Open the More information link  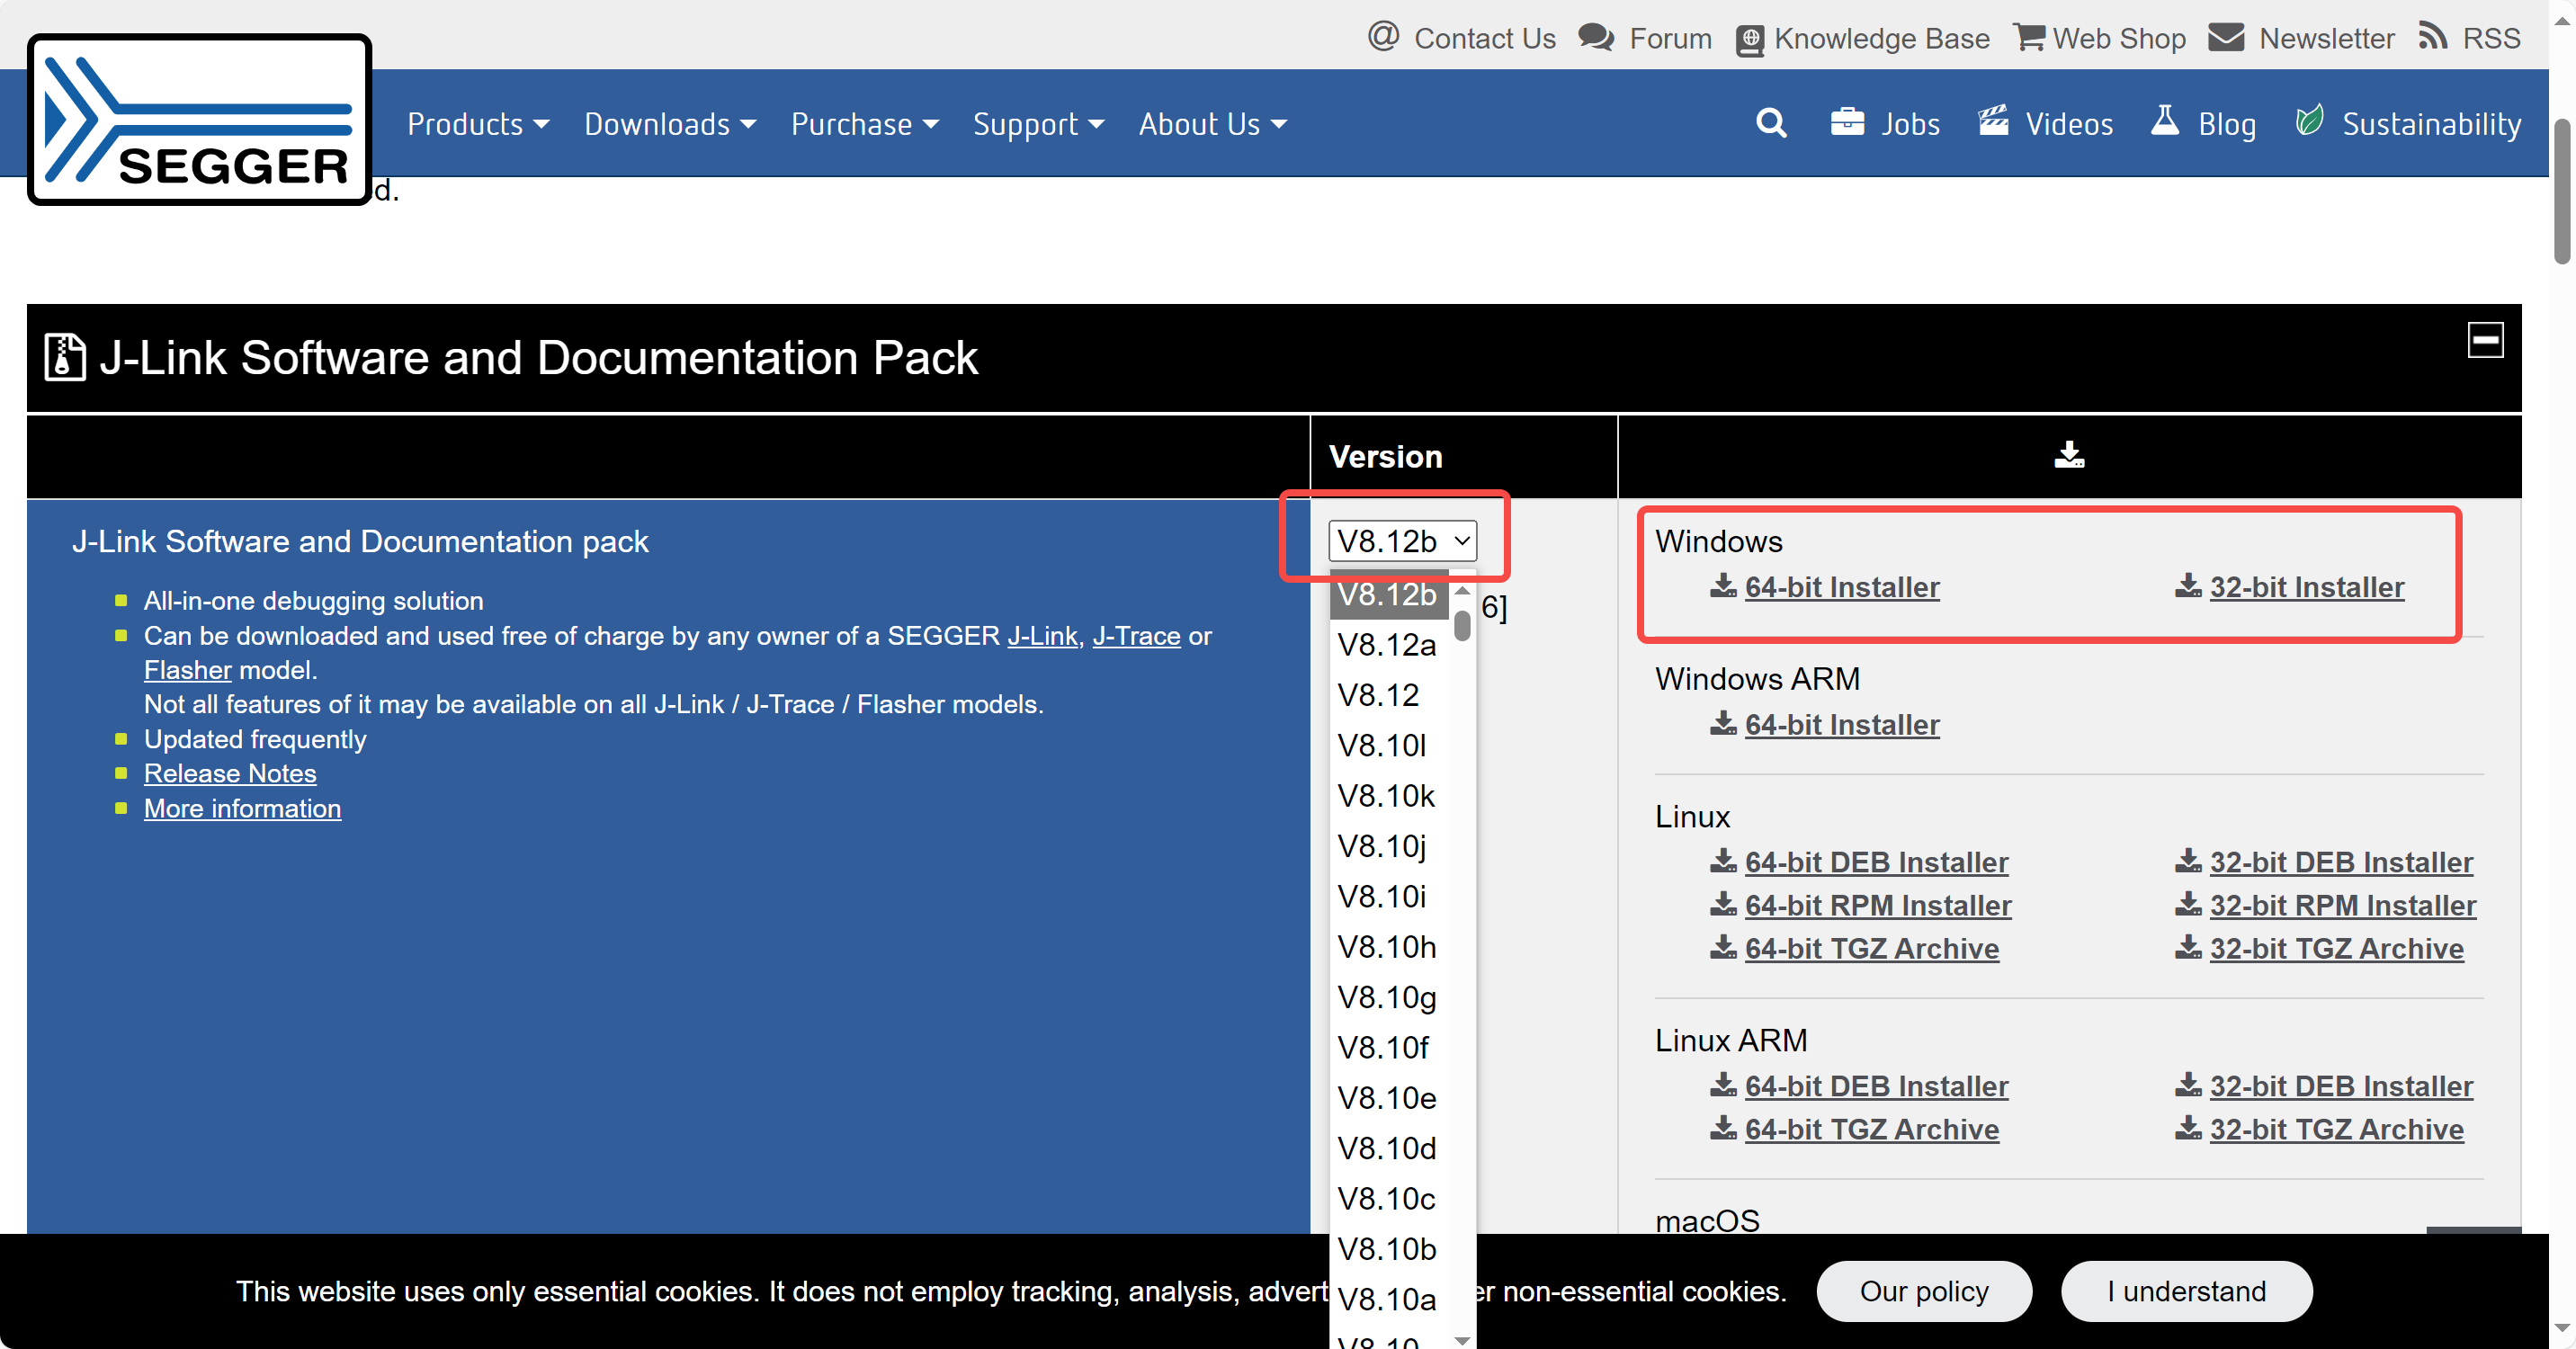[x=242, y=808]
